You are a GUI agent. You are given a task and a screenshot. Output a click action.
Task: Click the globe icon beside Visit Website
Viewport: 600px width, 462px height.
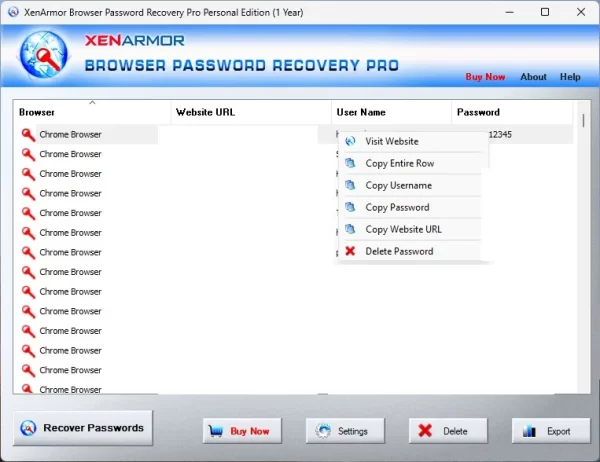click(350, 141)
